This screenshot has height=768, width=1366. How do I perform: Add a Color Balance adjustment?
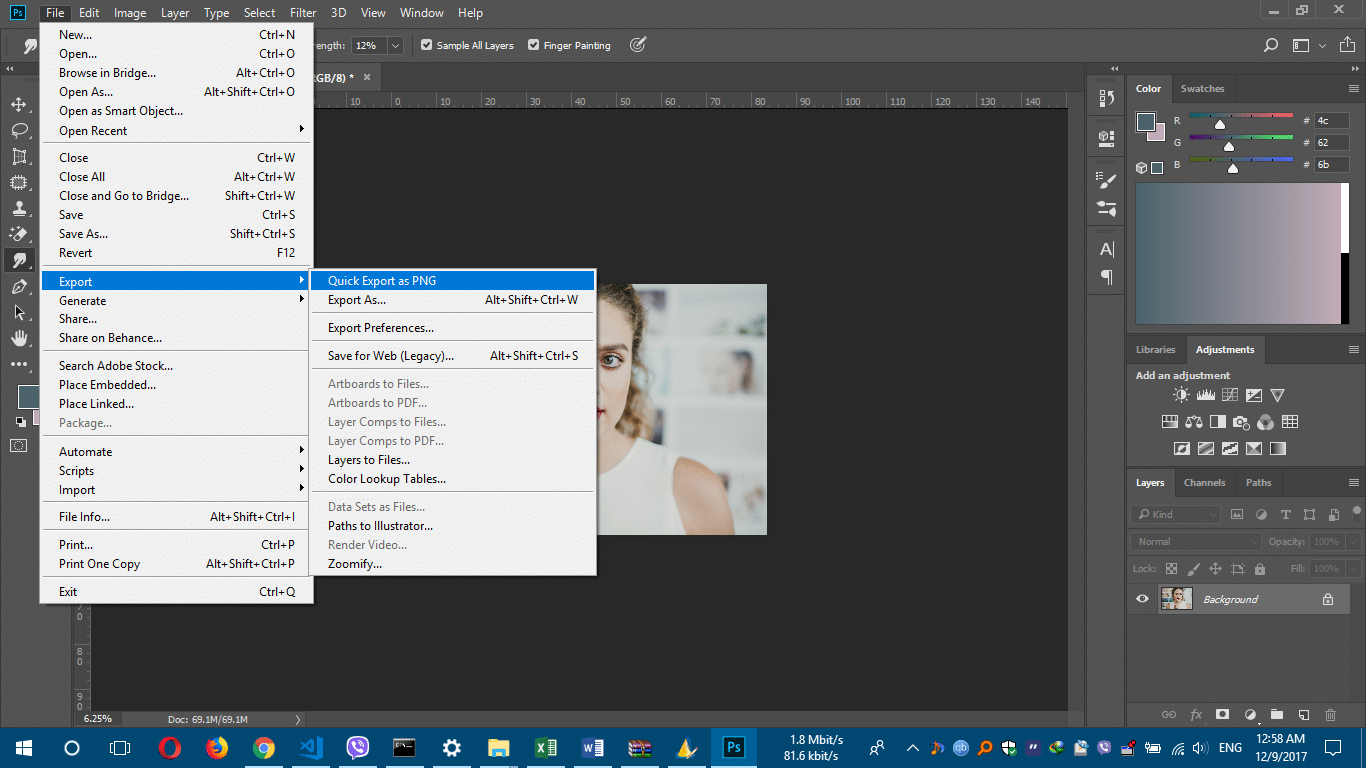[1193, 422]
